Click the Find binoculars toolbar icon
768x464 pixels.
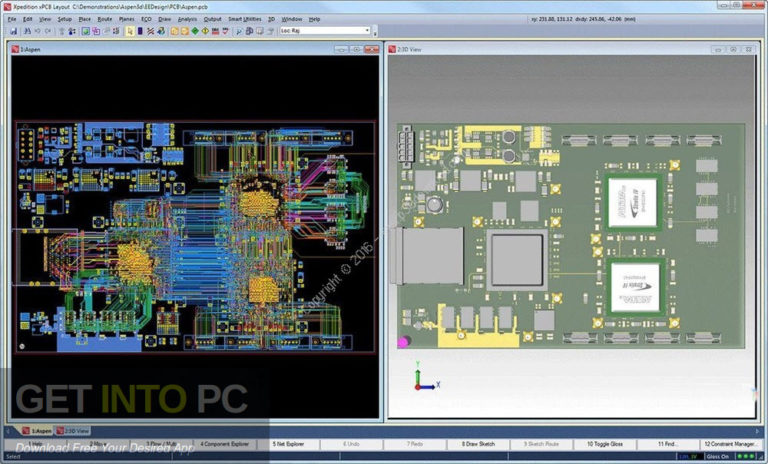point(27,31)
